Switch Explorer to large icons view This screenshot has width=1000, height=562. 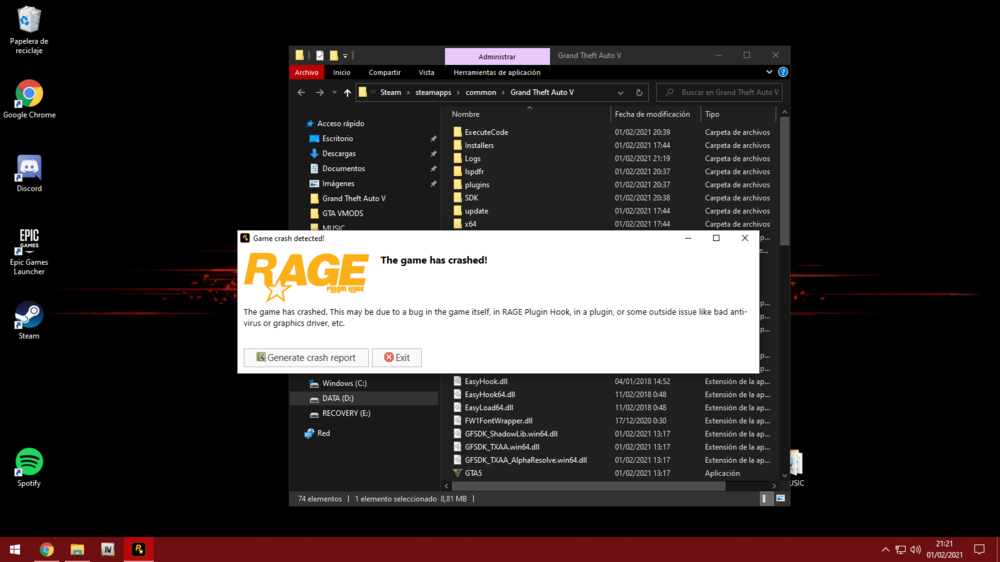tap(781, 499)
